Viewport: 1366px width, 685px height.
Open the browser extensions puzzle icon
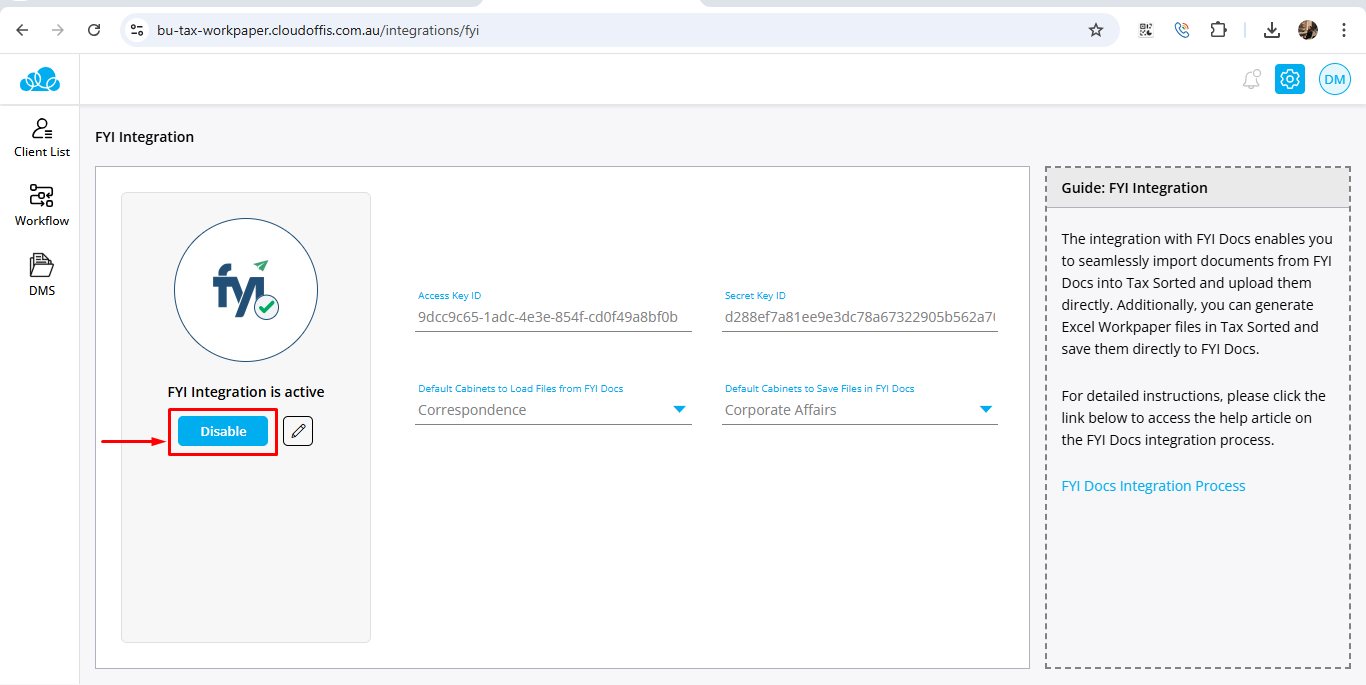tap(1218, 30)
